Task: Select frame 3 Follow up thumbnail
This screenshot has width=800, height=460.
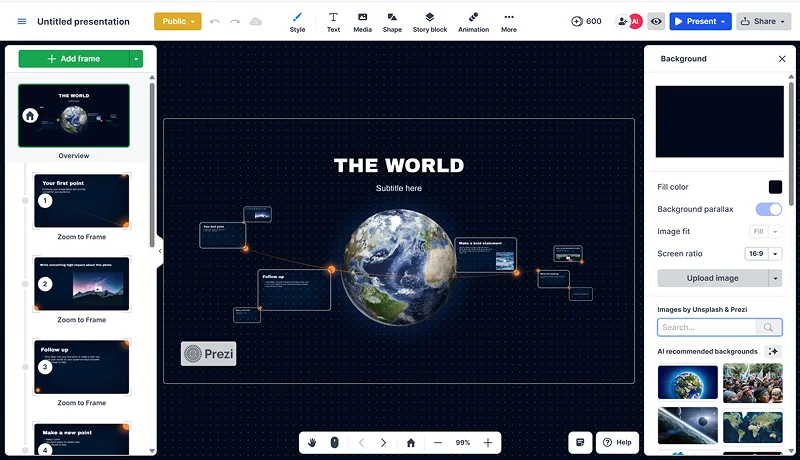Action: coord(82,367)
